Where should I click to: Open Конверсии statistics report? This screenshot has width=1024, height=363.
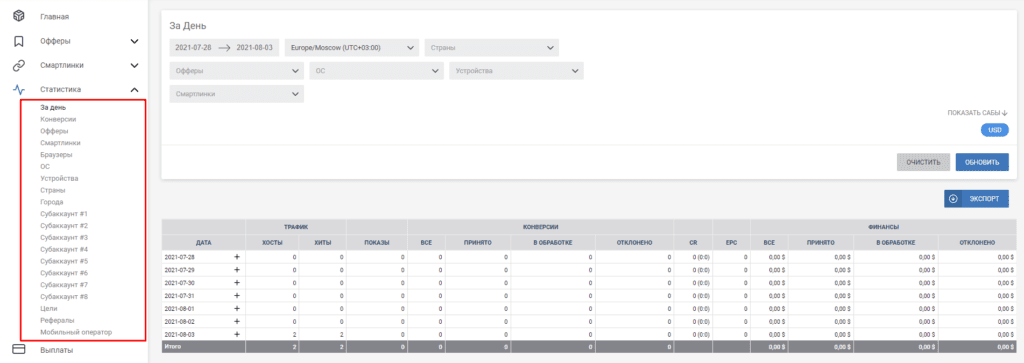click(58, 119)
